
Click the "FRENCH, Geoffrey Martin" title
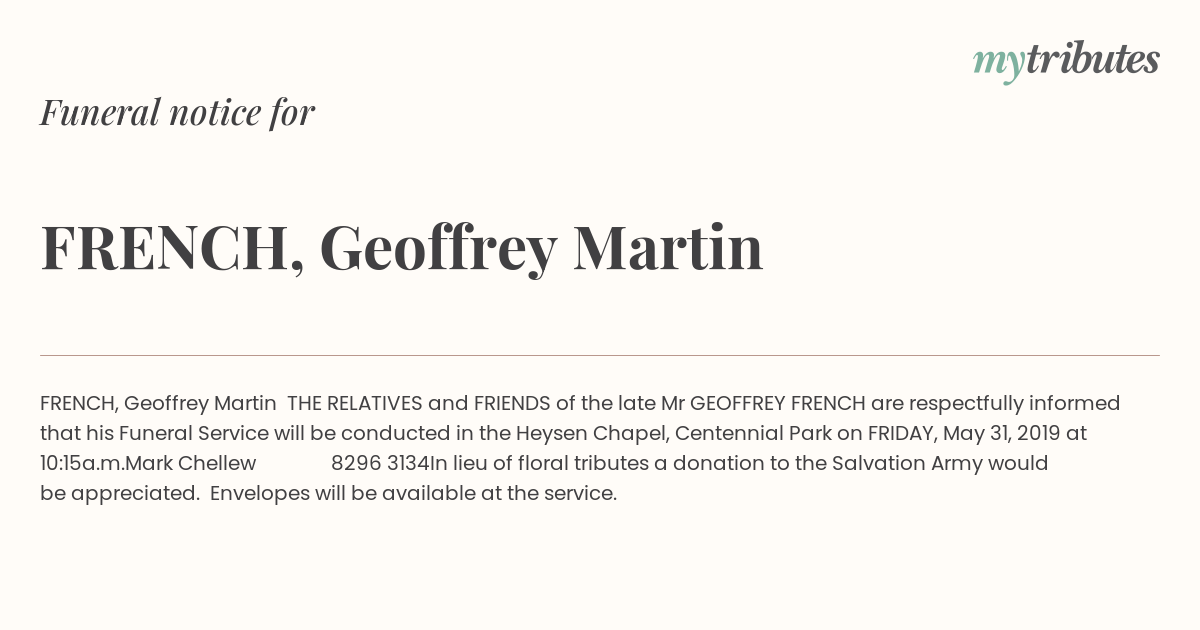tap(402, 248)
